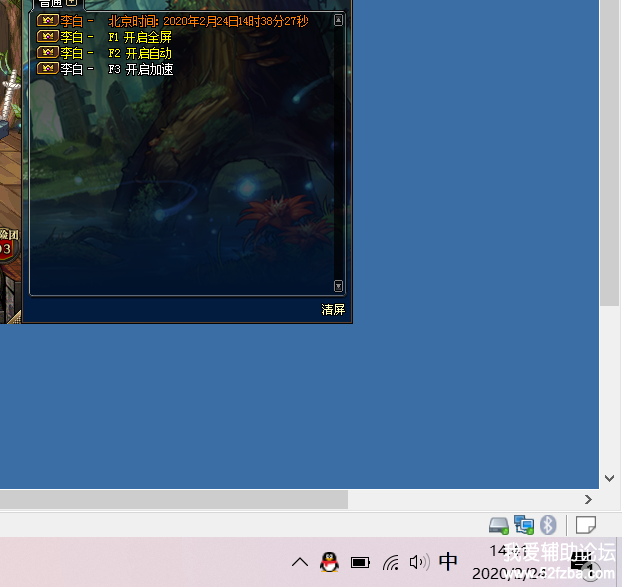Screen dimensions: 622x587
Task: Click the Bluetooth status icon
Action: [x=548, y=525]
